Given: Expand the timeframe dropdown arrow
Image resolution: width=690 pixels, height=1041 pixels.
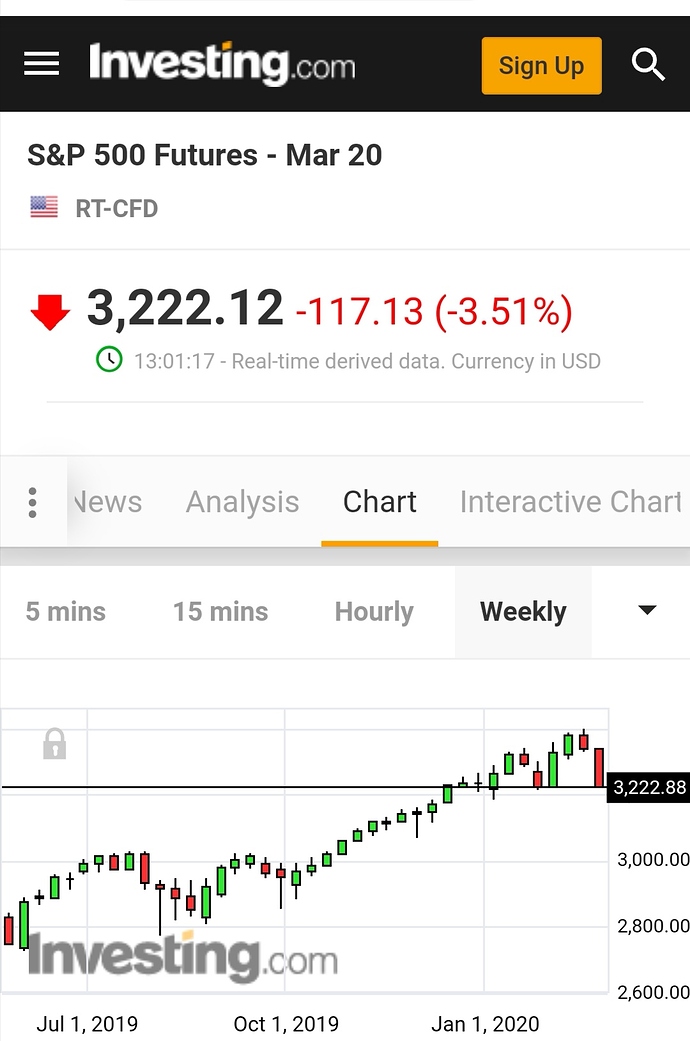Looking at the screenshot, I should (x=647, y=610).
